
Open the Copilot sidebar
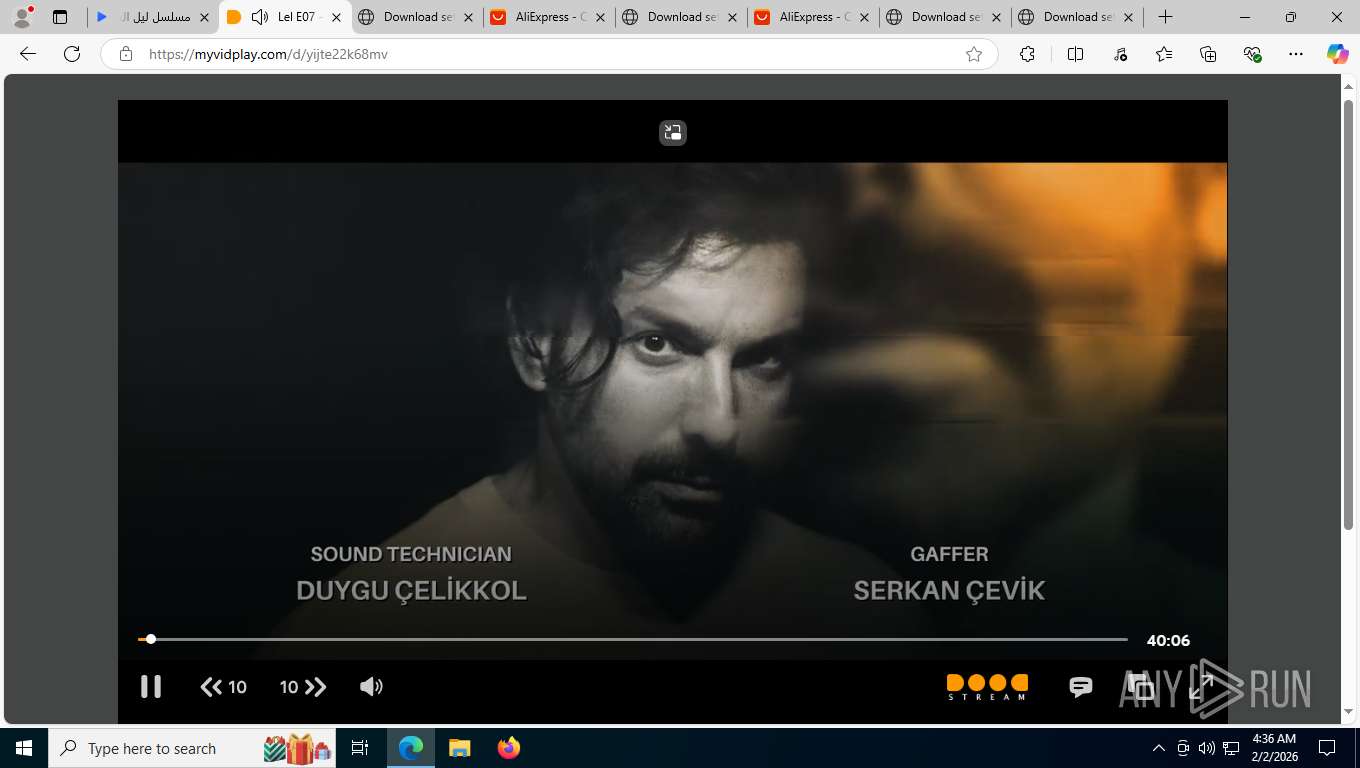pyautogui.click(x=1338, y=54)
